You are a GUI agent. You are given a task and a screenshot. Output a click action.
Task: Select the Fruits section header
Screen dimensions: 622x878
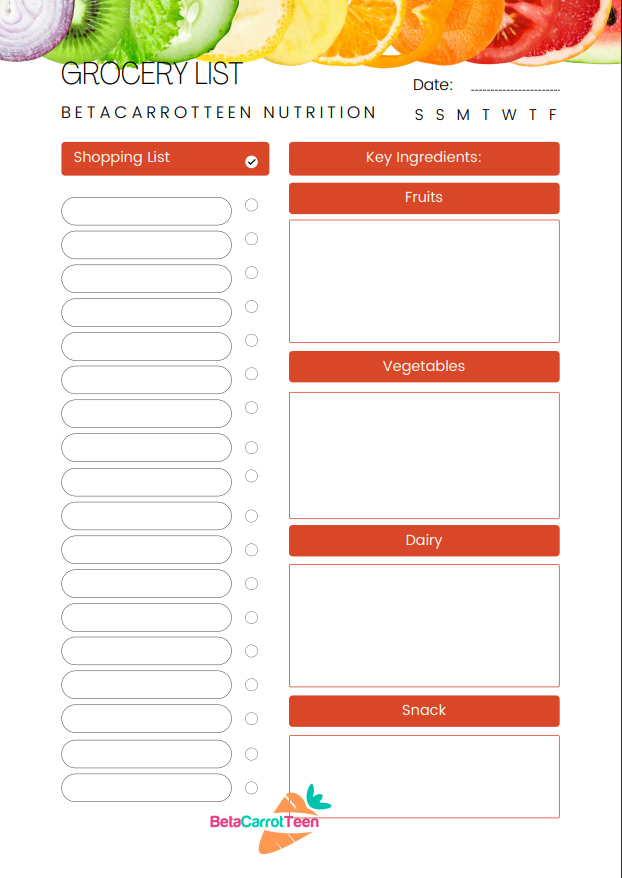point(424,198)
